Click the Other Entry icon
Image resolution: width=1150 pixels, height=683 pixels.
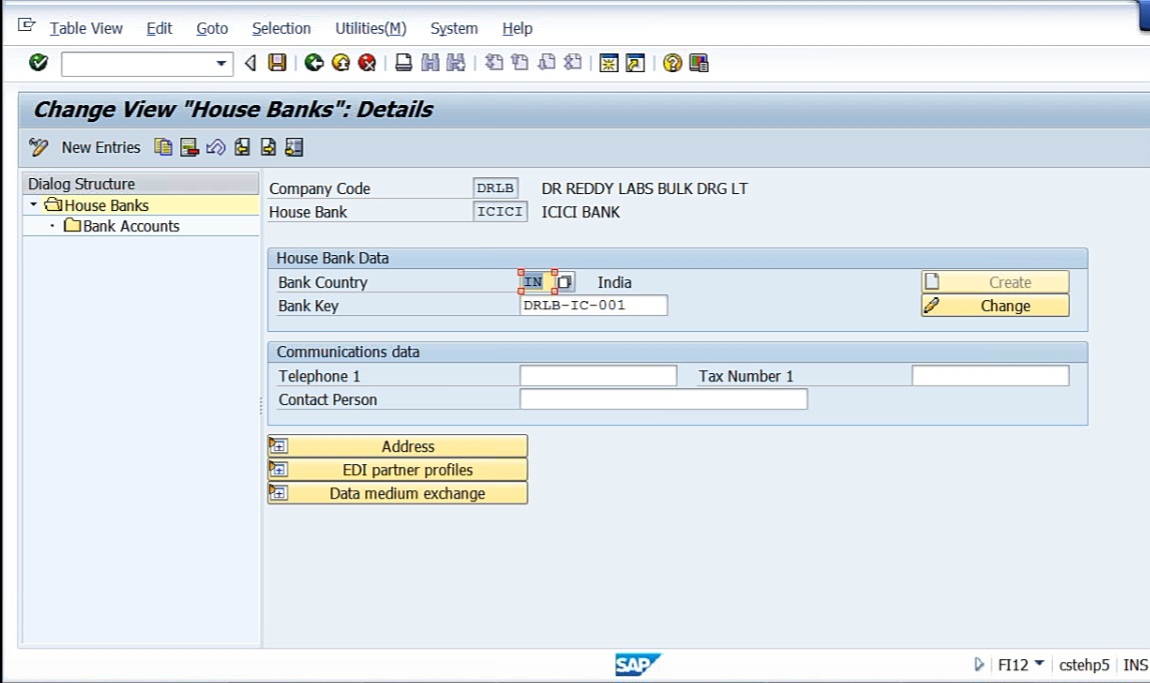294,147
